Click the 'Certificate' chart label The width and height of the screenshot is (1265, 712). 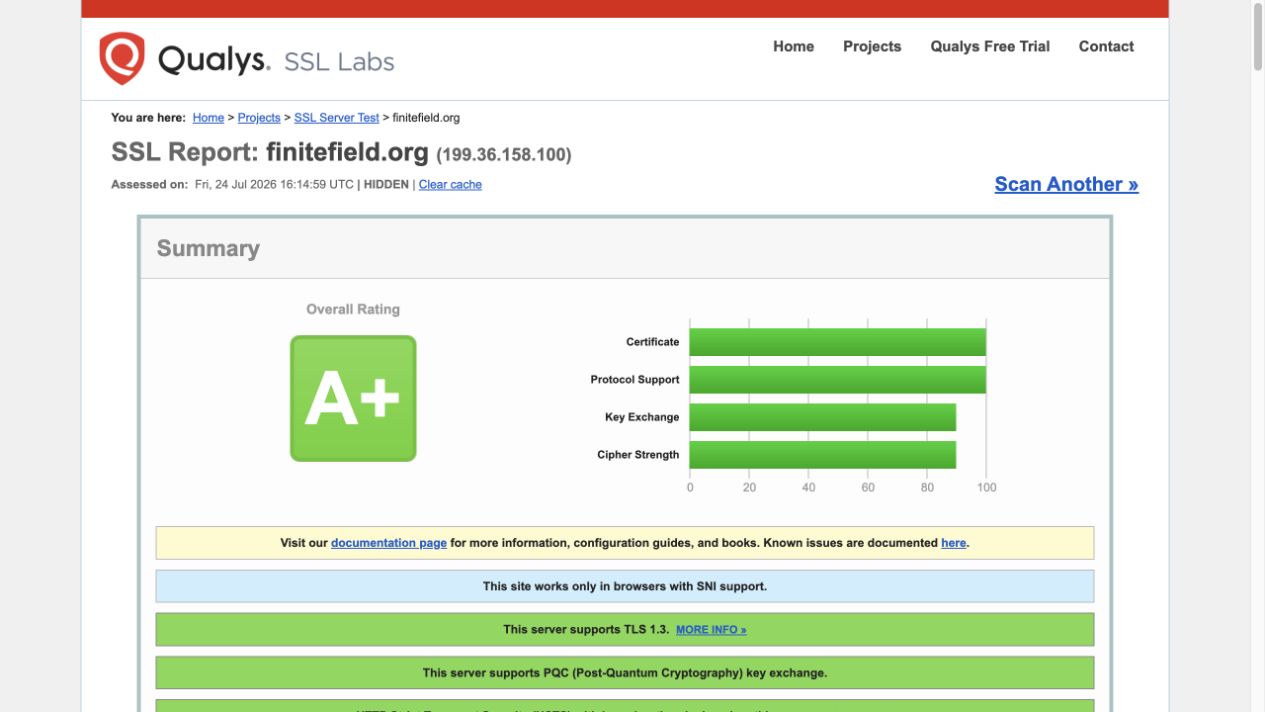click(x=653, y=342)
